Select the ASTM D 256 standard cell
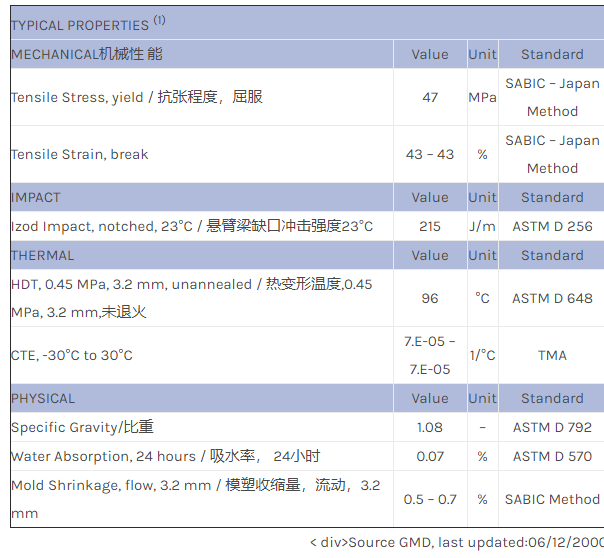The height and width of the screenshot is (558, 604). 552,226
